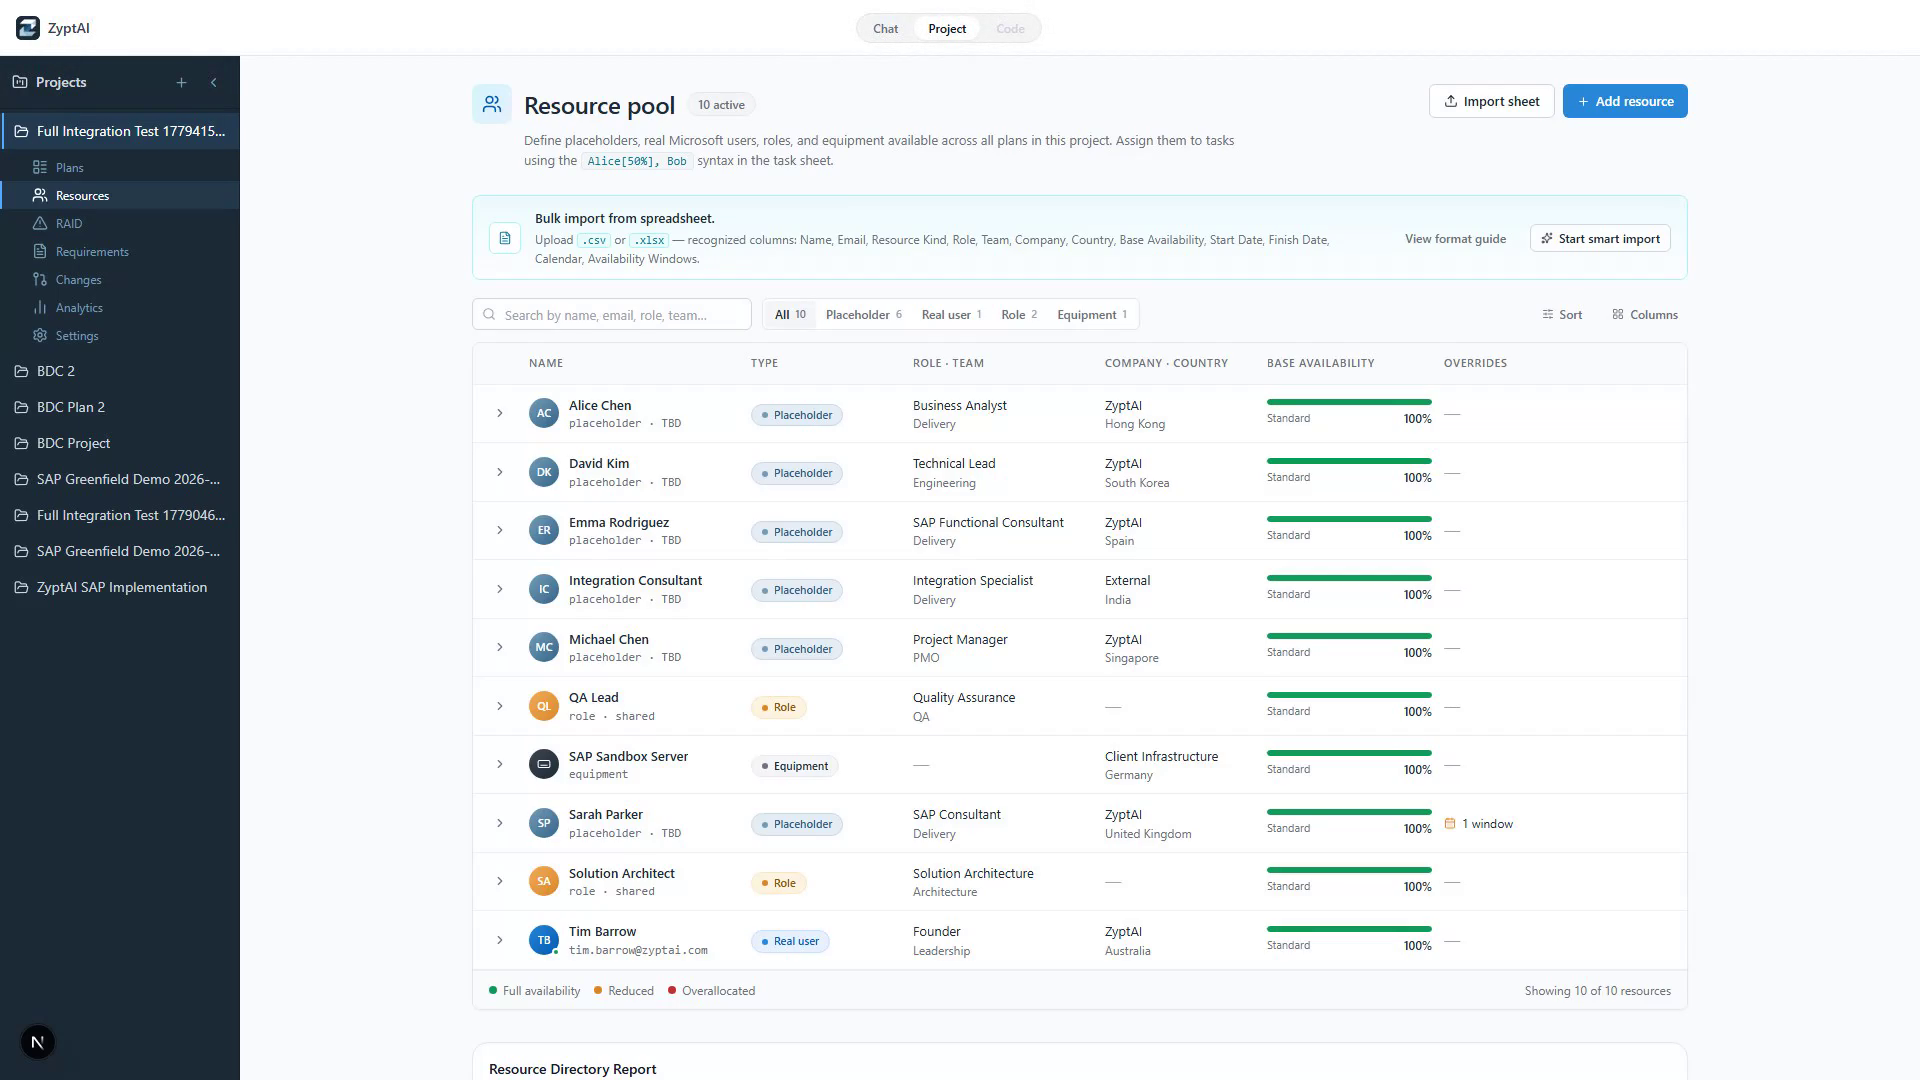Show All resources filter

pos(790,314)
